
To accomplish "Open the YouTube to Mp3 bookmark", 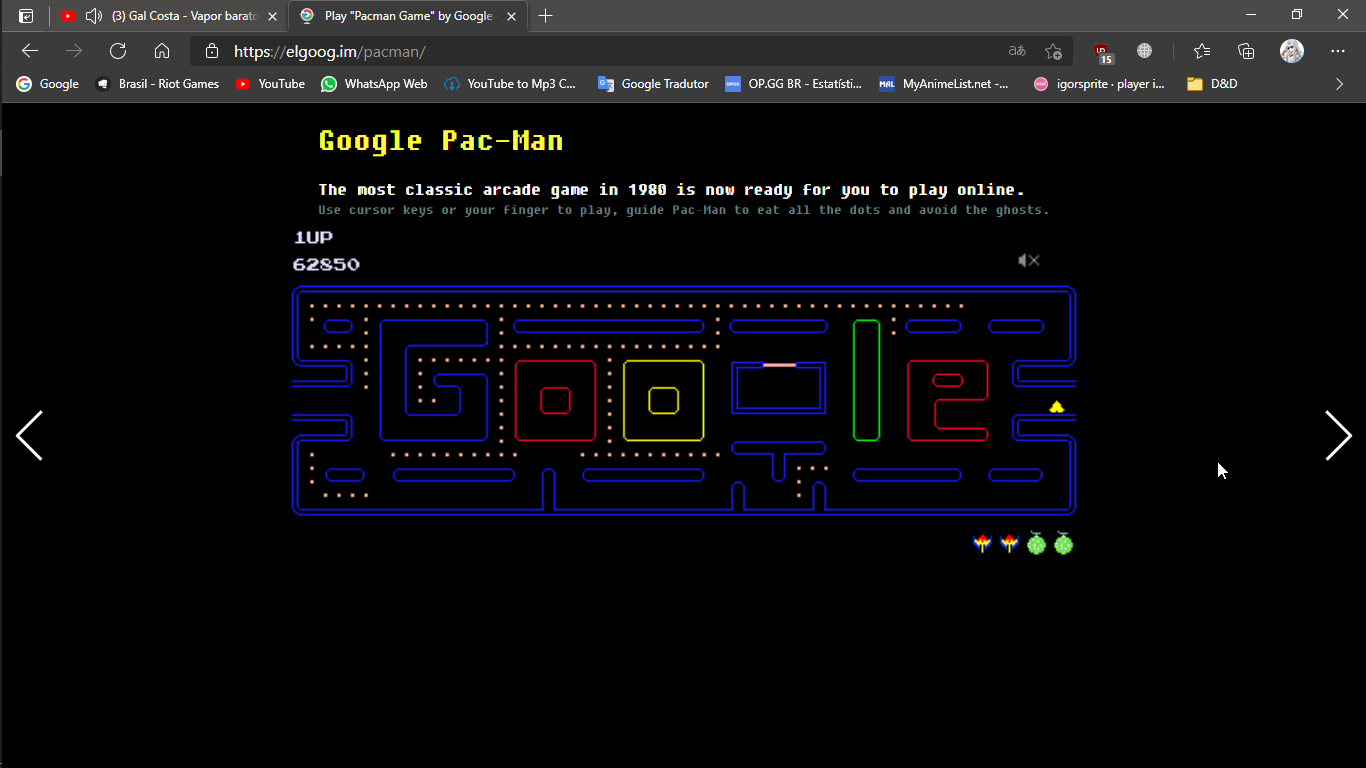I will [x=510, y=84].
